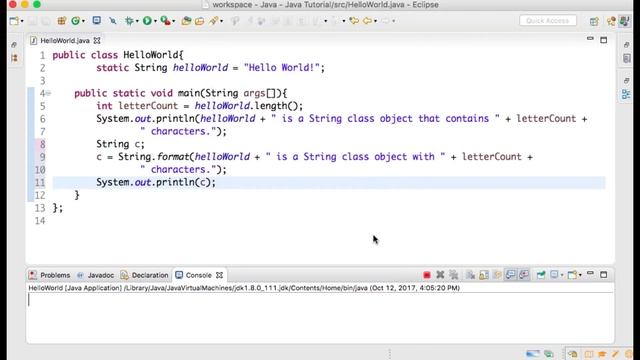This screenshot has height=360, width=640.
Task: Expand the Back history dropdown arrow
Action: (x=376, y=21)
